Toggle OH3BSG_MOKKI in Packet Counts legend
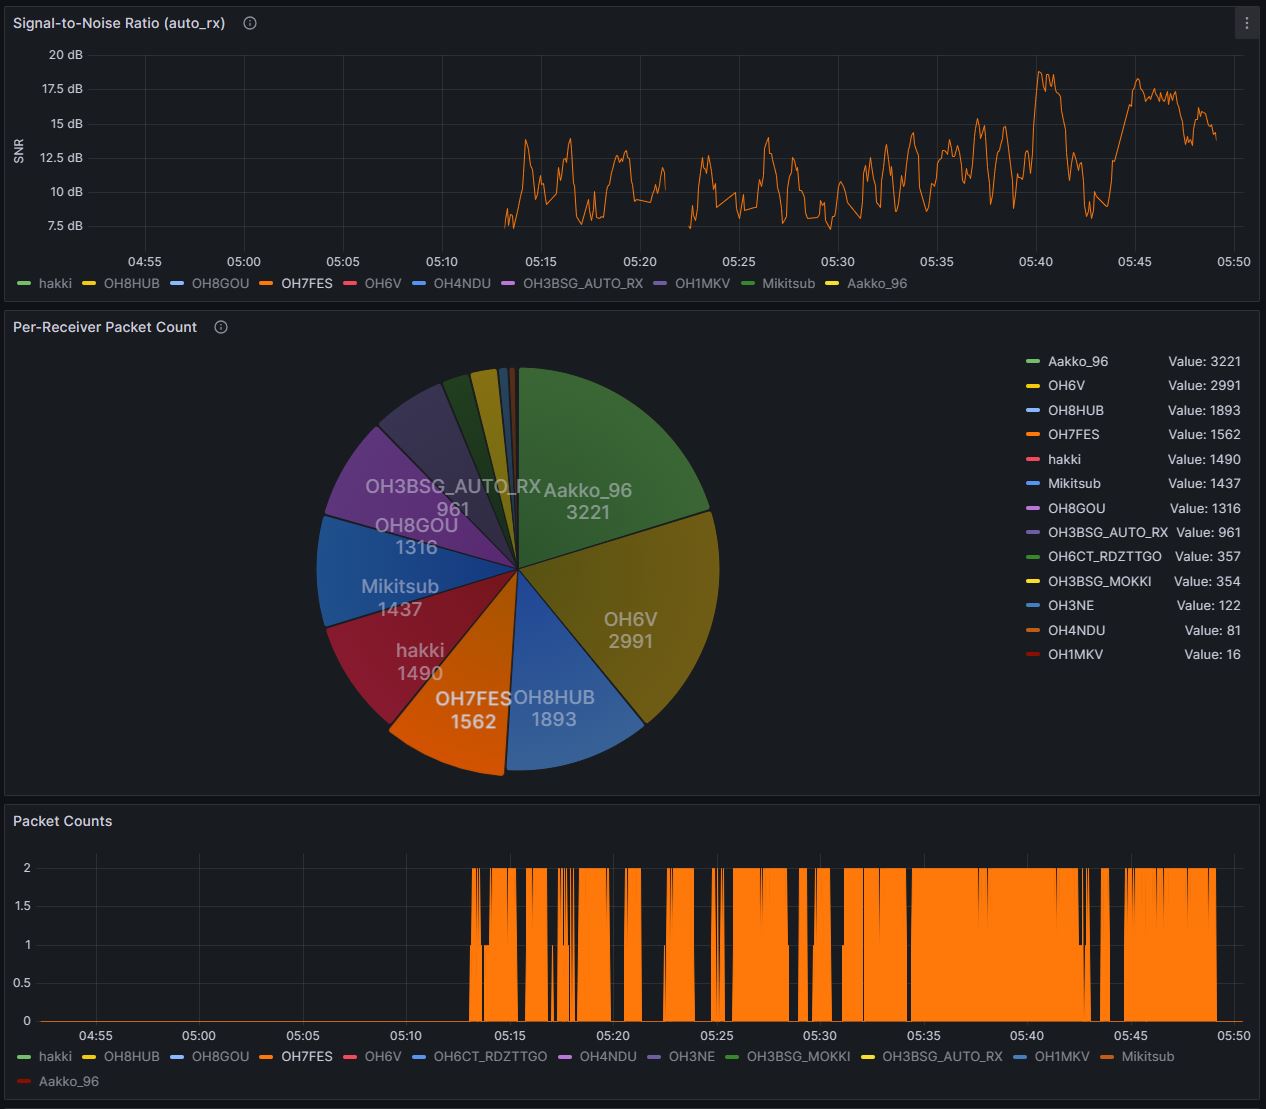1266x1109 pixels. 797,1057
